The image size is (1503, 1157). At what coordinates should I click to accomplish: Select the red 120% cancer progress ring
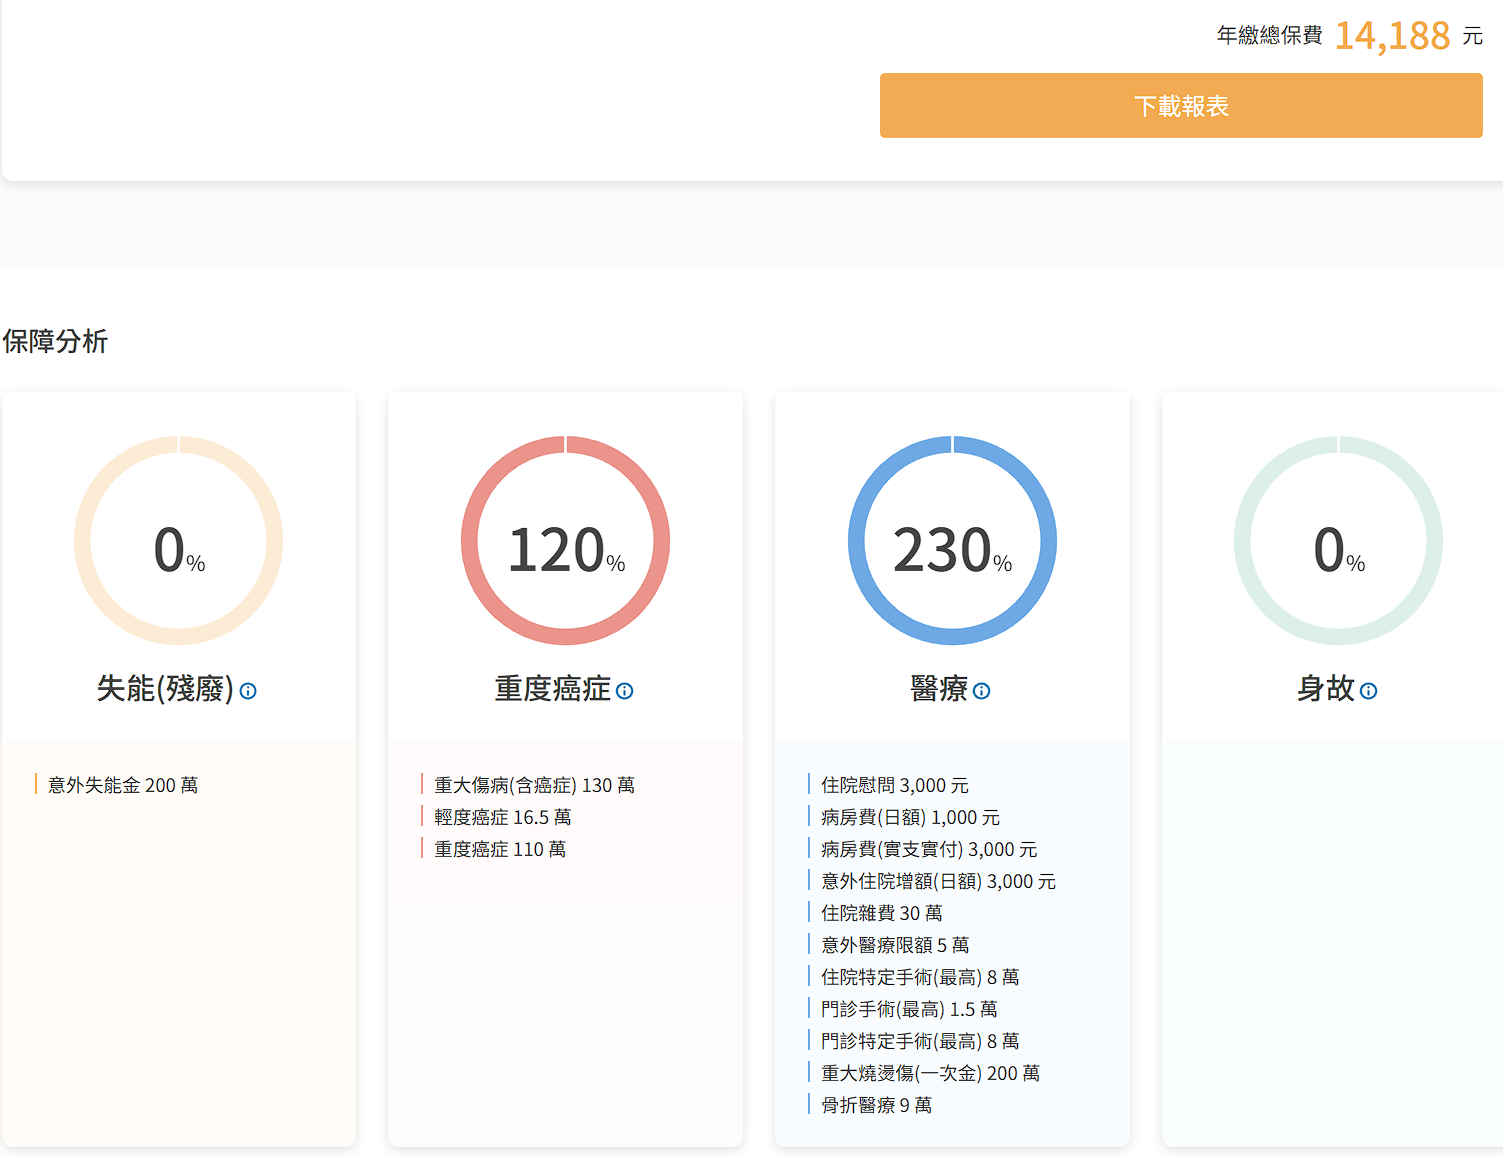565,541
